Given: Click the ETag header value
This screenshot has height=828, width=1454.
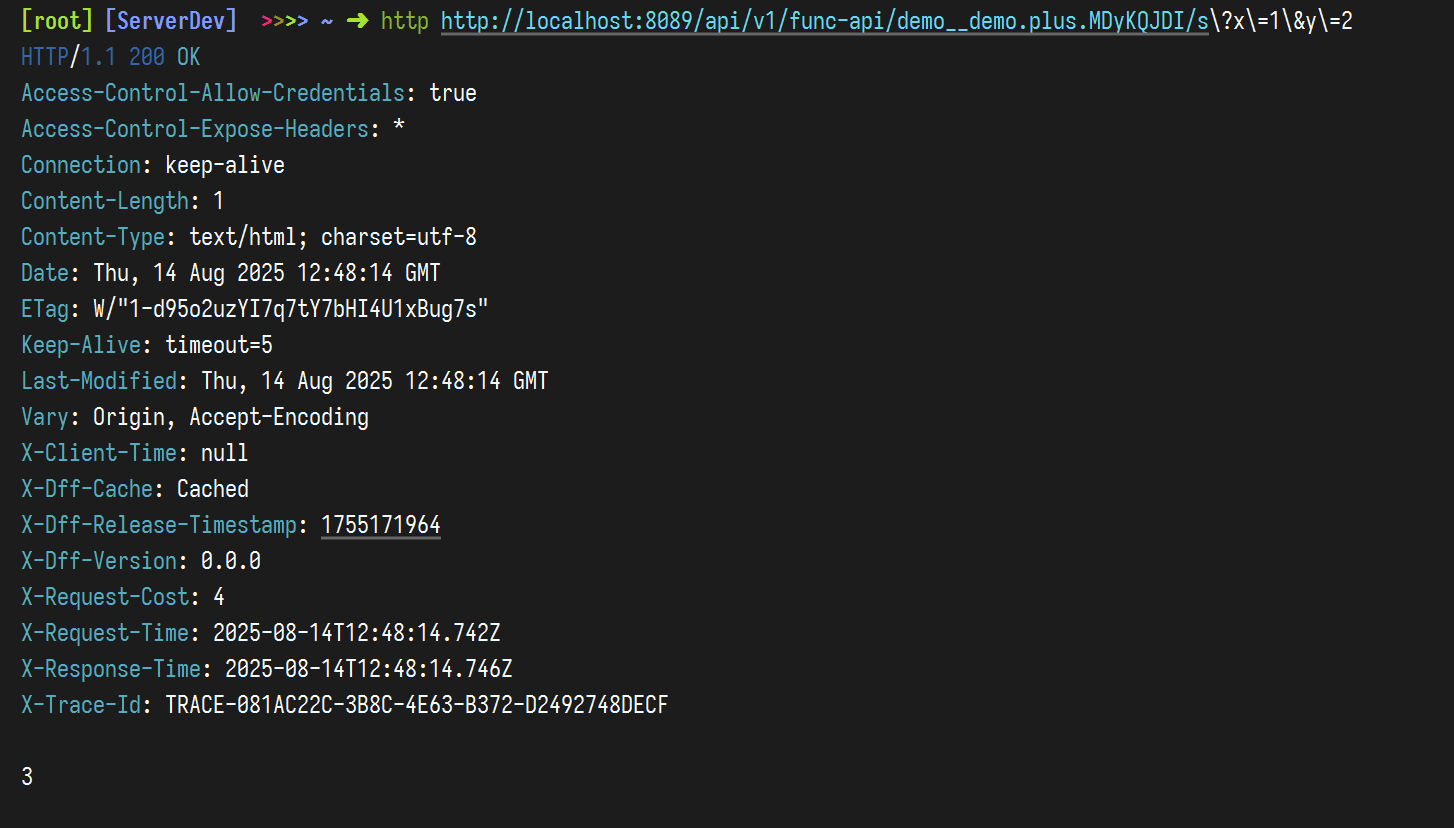Looking at the screenshot, I should tap(291, 309).
